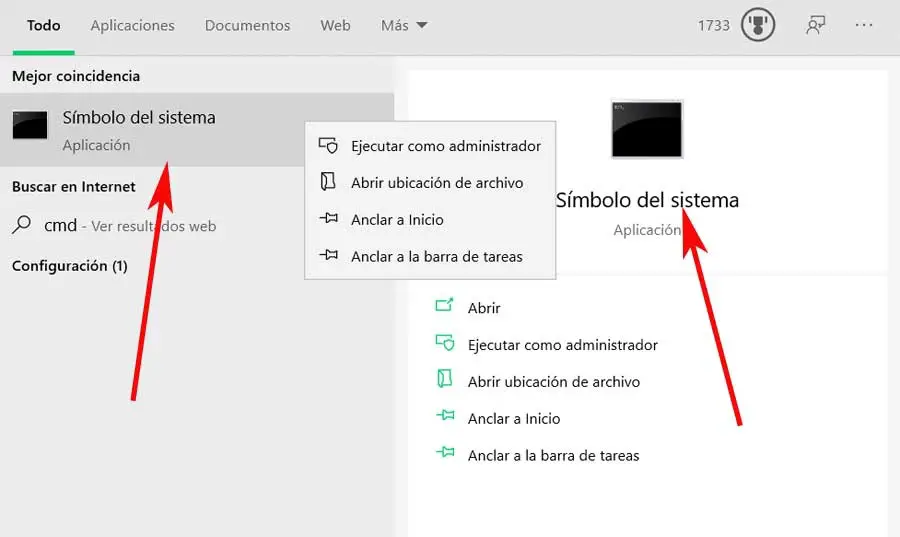The image size is (900, 537).
Task: Click Abrir in the details pane
Action: click(x=484, y=308)
